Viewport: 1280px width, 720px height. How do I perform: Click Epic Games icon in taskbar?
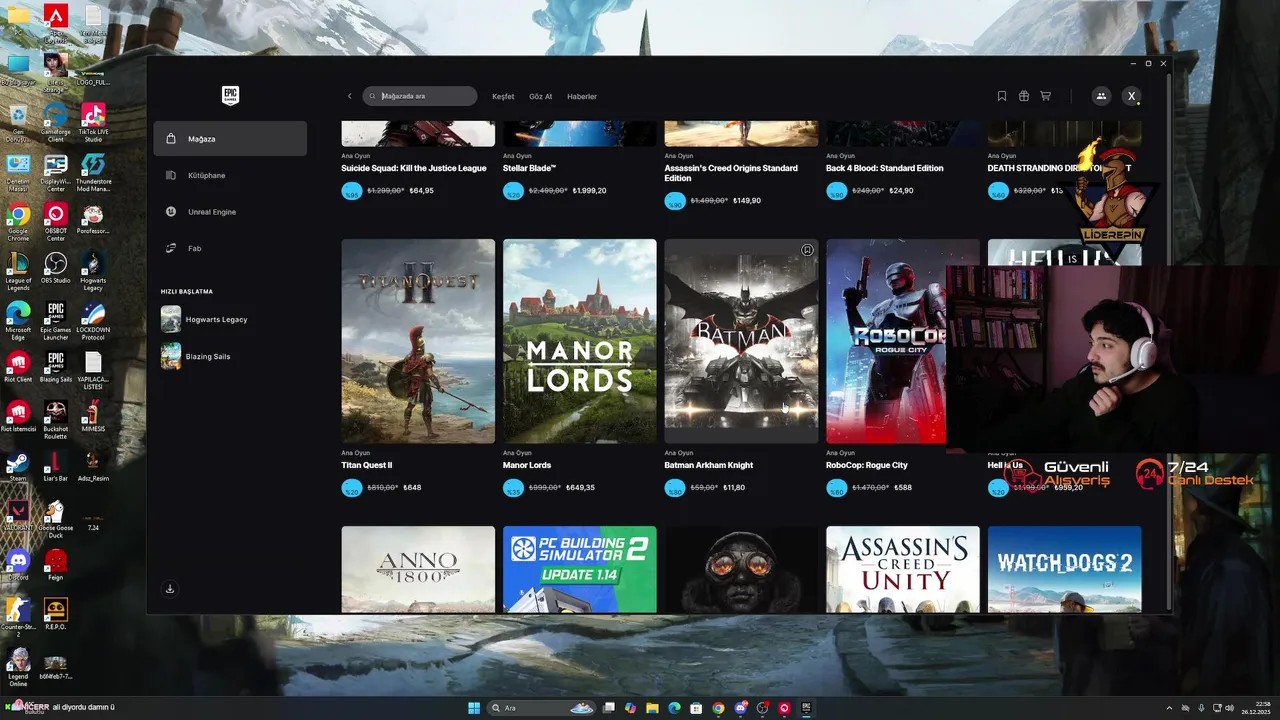pyautogui.click(x=806, y=708)
